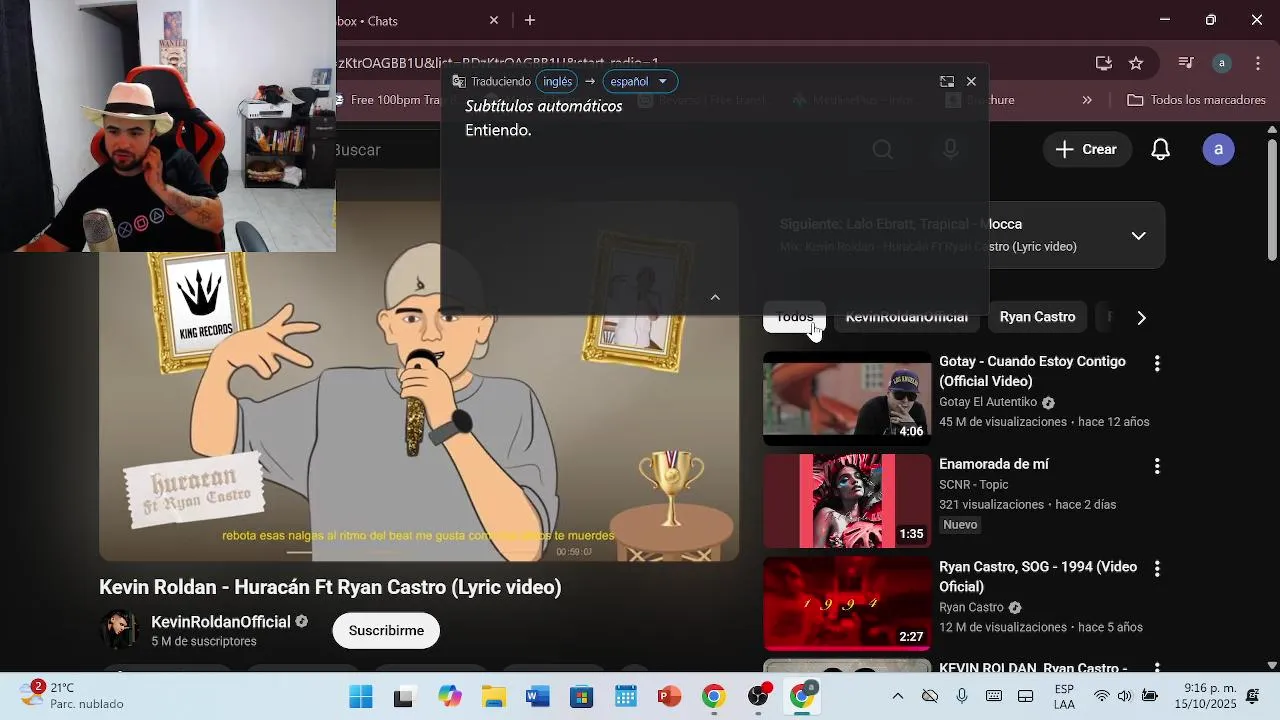Open options for Enamorada de mí video
This screenshot has height=720, width=1280.
coord(1157,466)
